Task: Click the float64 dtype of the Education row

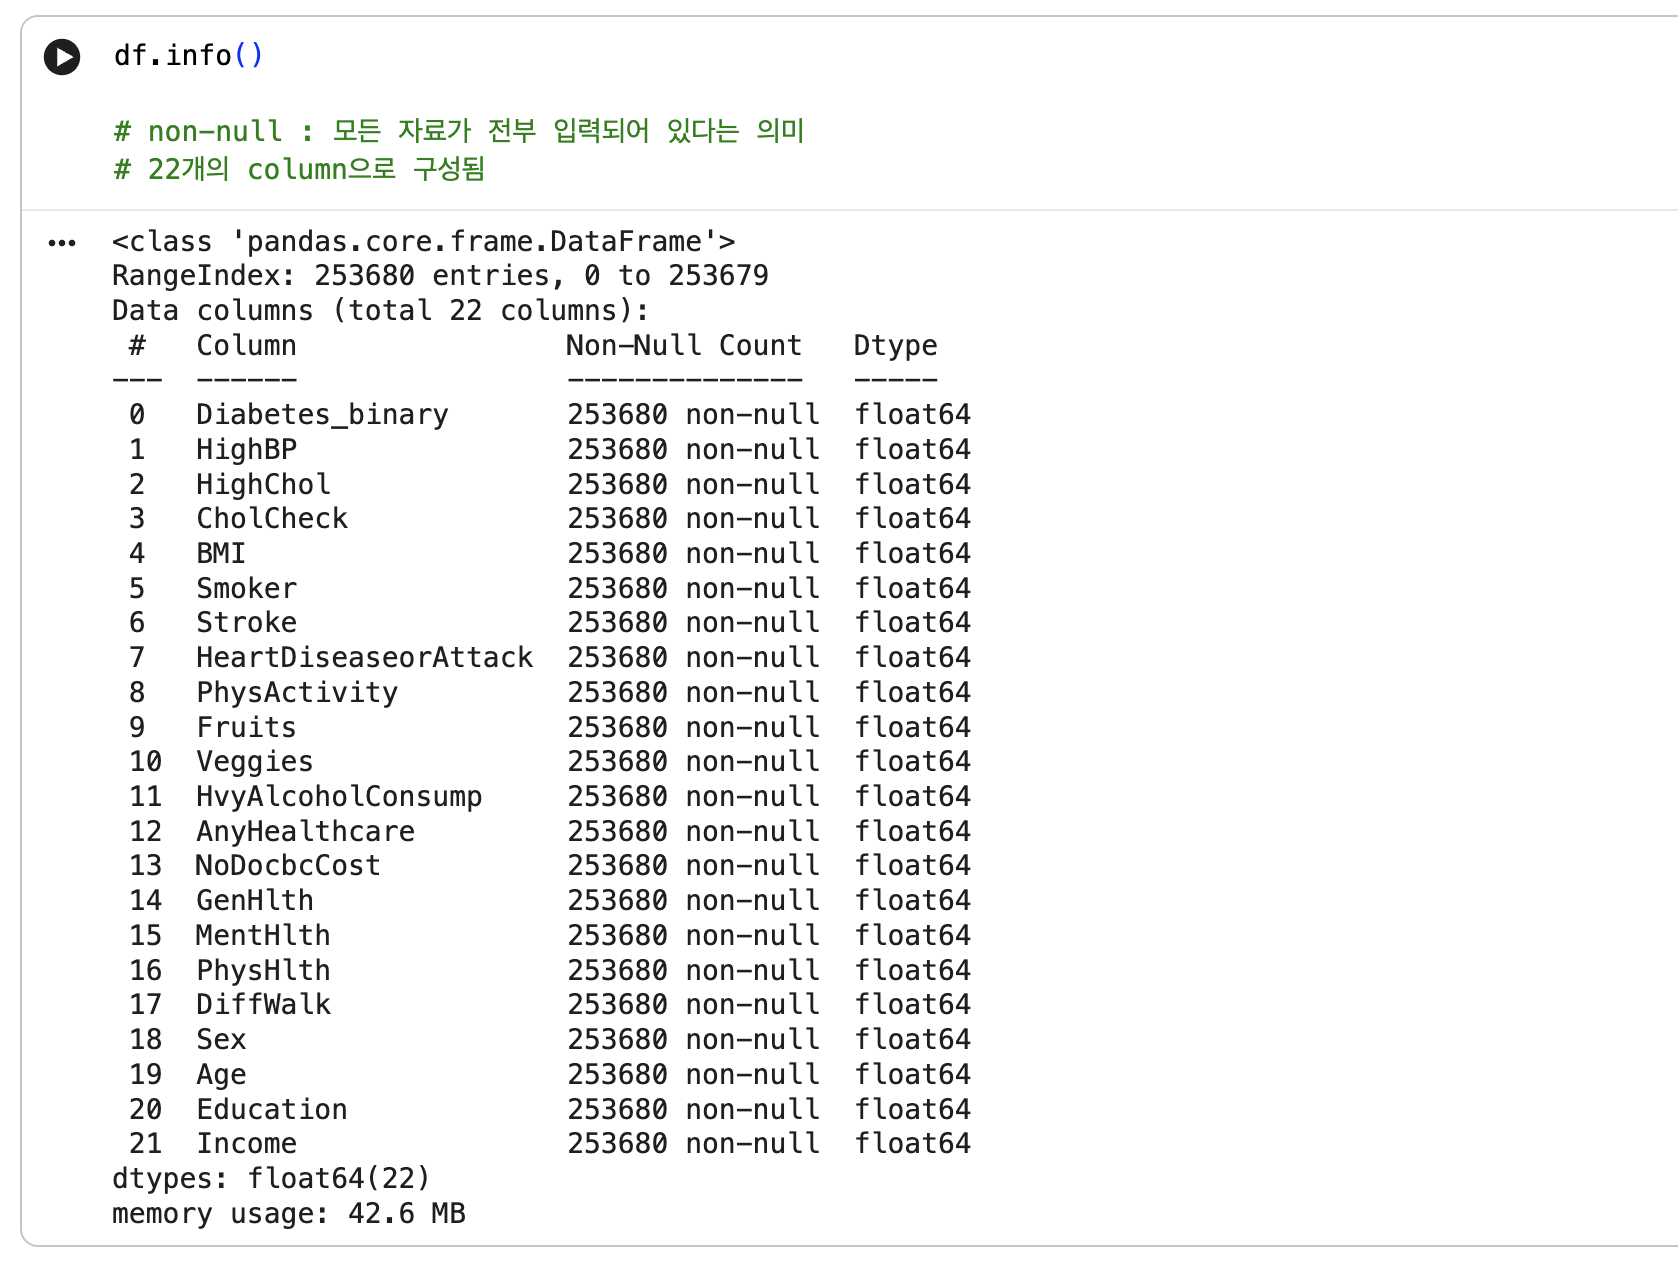Action: (912, 1109)
